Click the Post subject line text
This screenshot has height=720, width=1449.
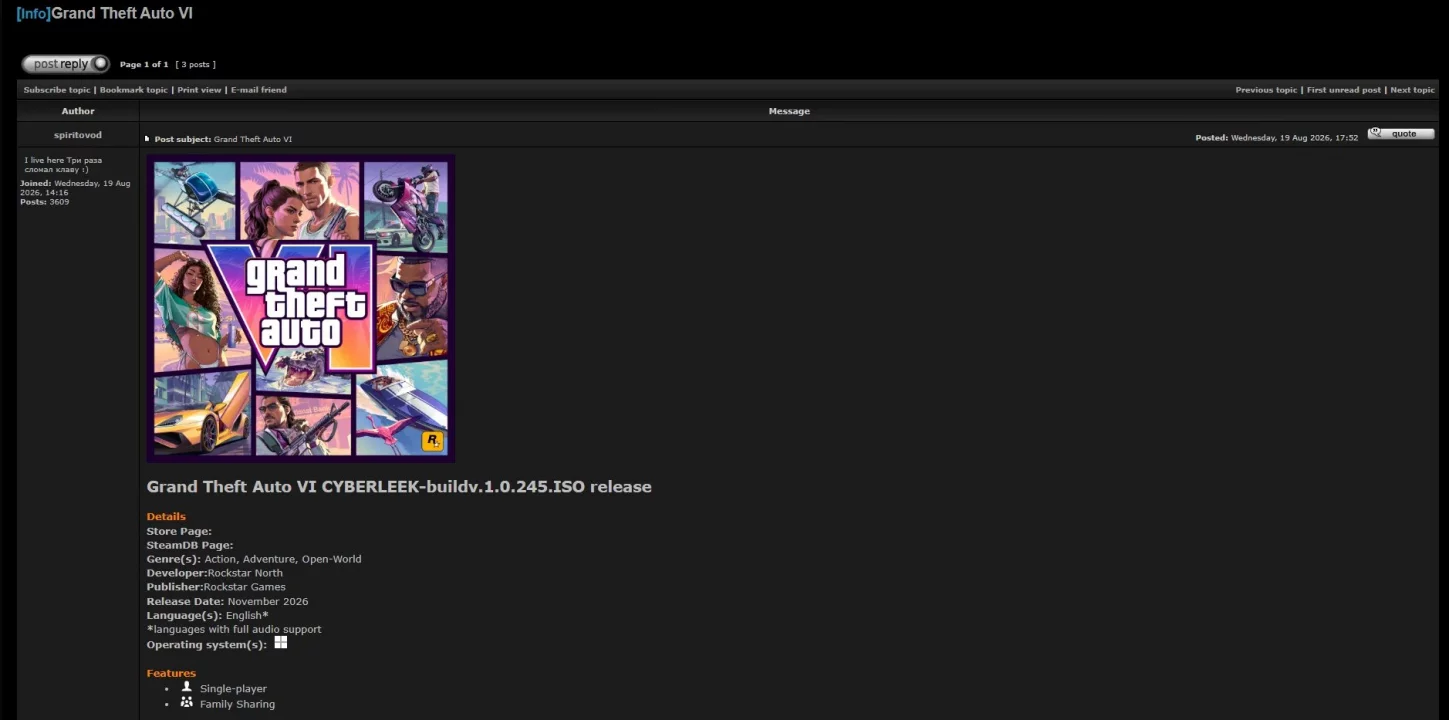[x=223, y=139]
